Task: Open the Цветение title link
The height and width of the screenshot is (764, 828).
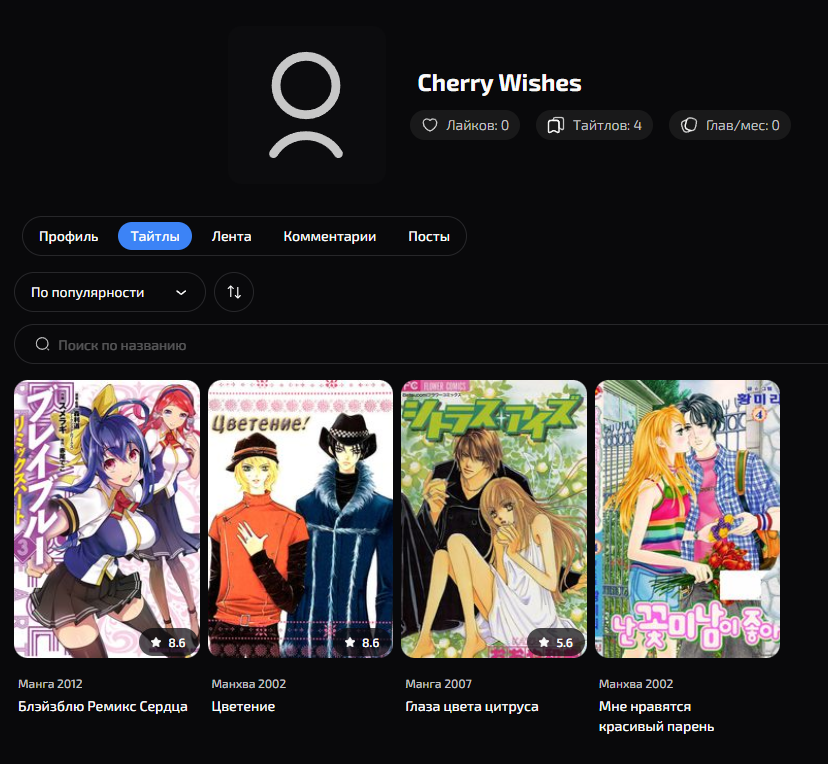Action: click(243, 706)
